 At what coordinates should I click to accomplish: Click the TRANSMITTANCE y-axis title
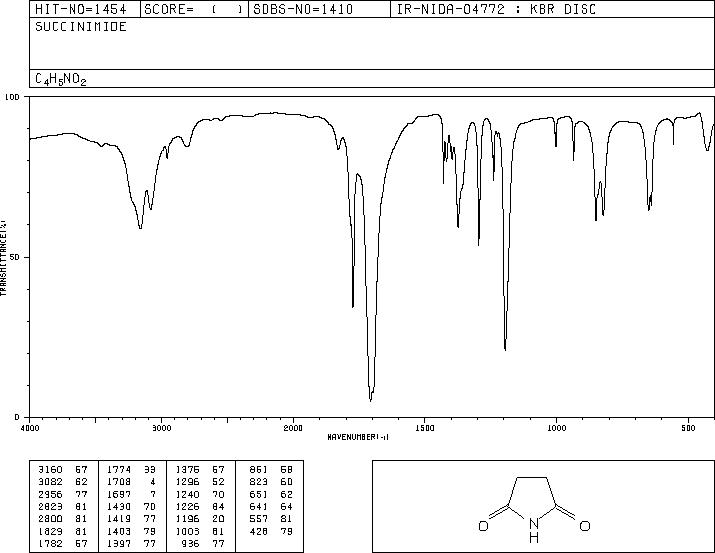3,258
